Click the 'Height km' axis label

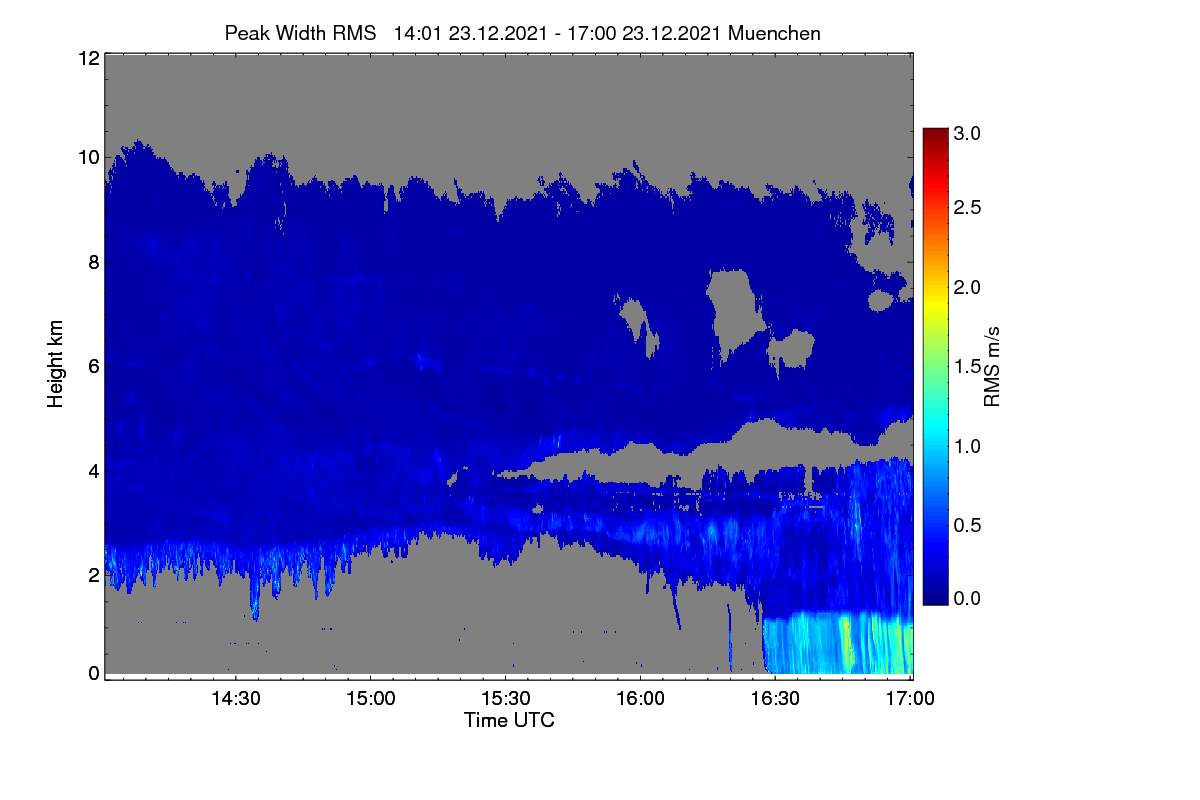pyautogui.click(x=56, y=364)
